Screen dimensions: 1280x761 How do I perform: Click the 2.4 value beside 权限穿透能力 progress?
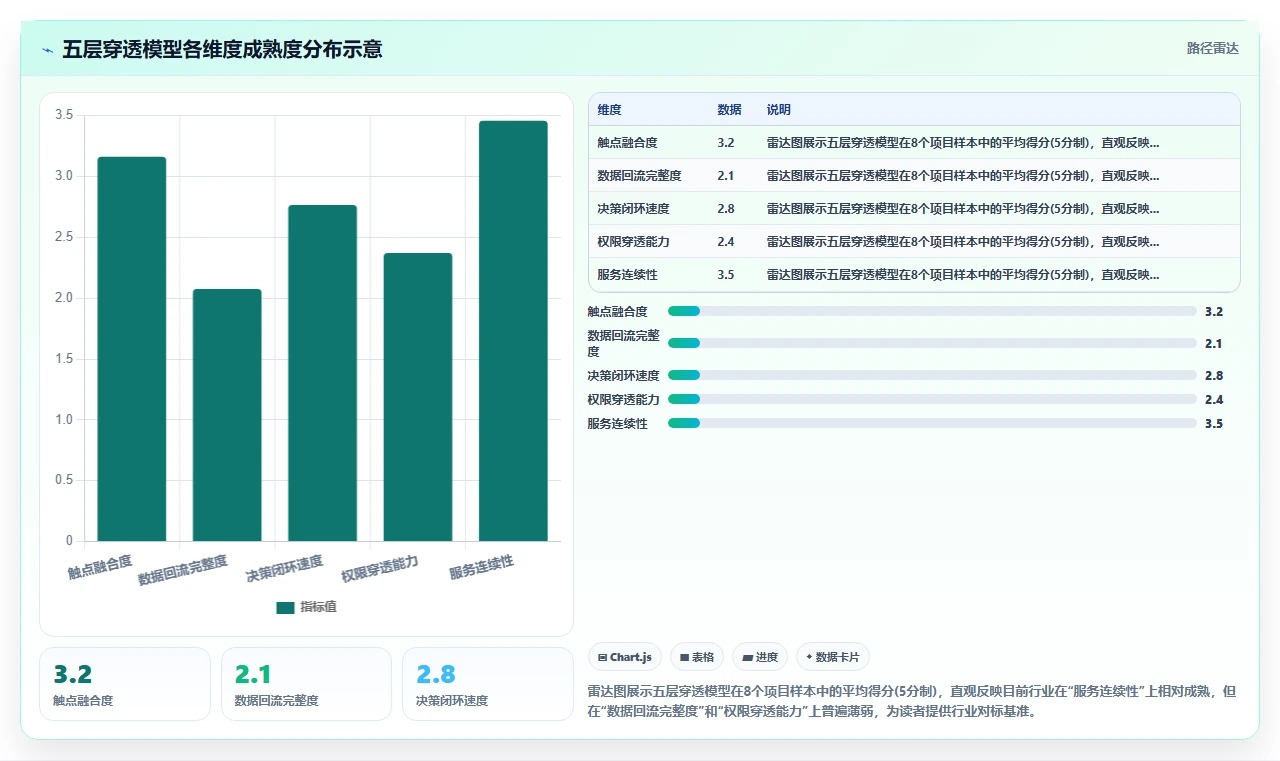(x=1214, y=399)
